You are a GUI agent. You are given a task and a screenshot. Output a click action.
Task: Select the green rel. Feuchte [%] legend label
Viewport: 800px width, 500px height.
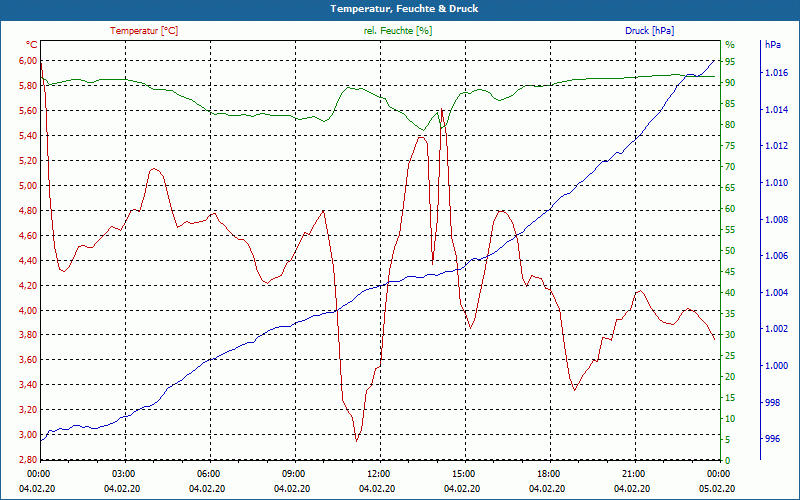pos(398,31)
